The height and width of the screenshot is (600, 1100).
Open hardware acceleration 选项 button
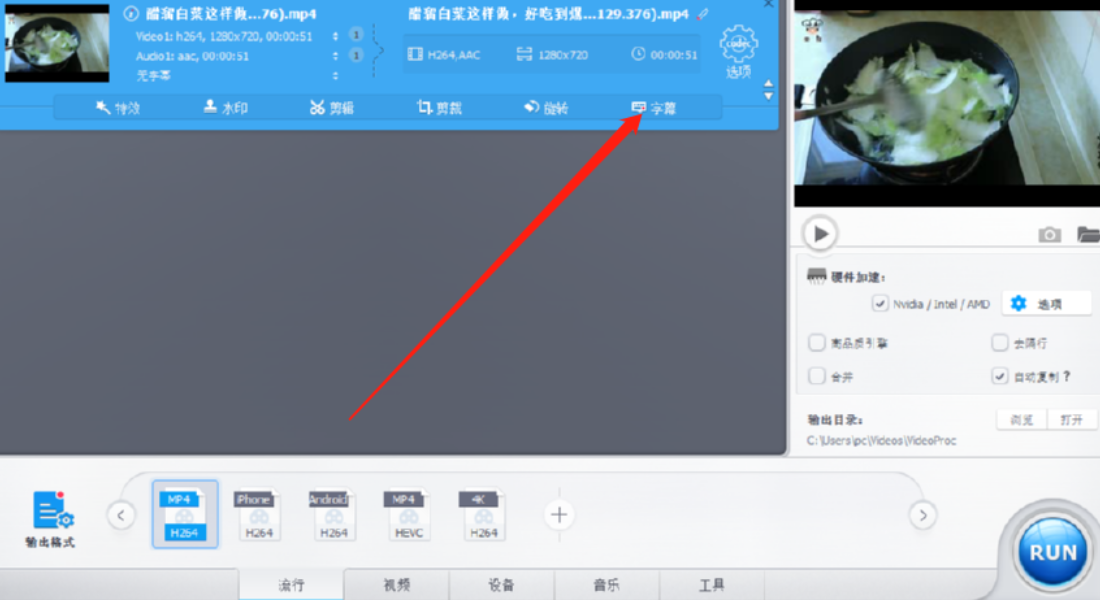tap(1047, 304)
